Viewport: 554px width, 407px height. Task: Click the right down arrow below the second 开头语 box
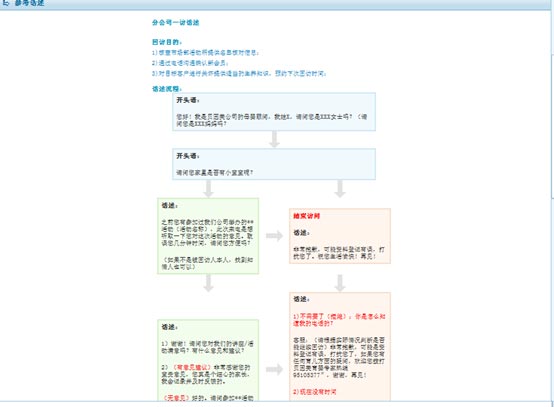click(340, 189)
